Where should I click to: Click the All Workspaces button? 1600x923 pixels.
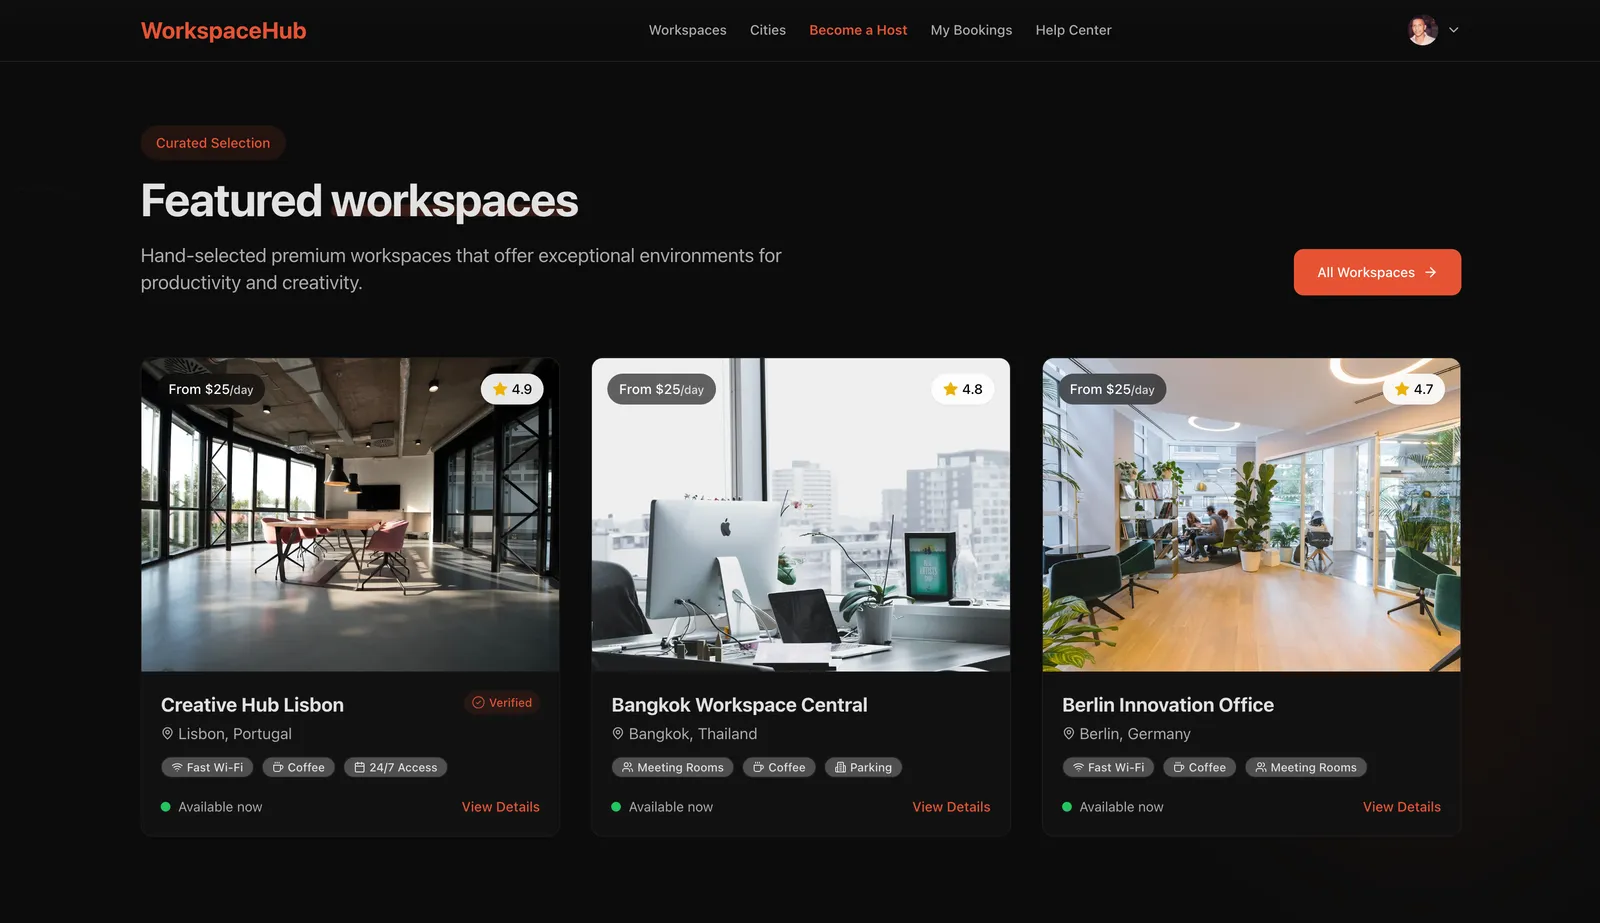click(x=1377, y=272)
